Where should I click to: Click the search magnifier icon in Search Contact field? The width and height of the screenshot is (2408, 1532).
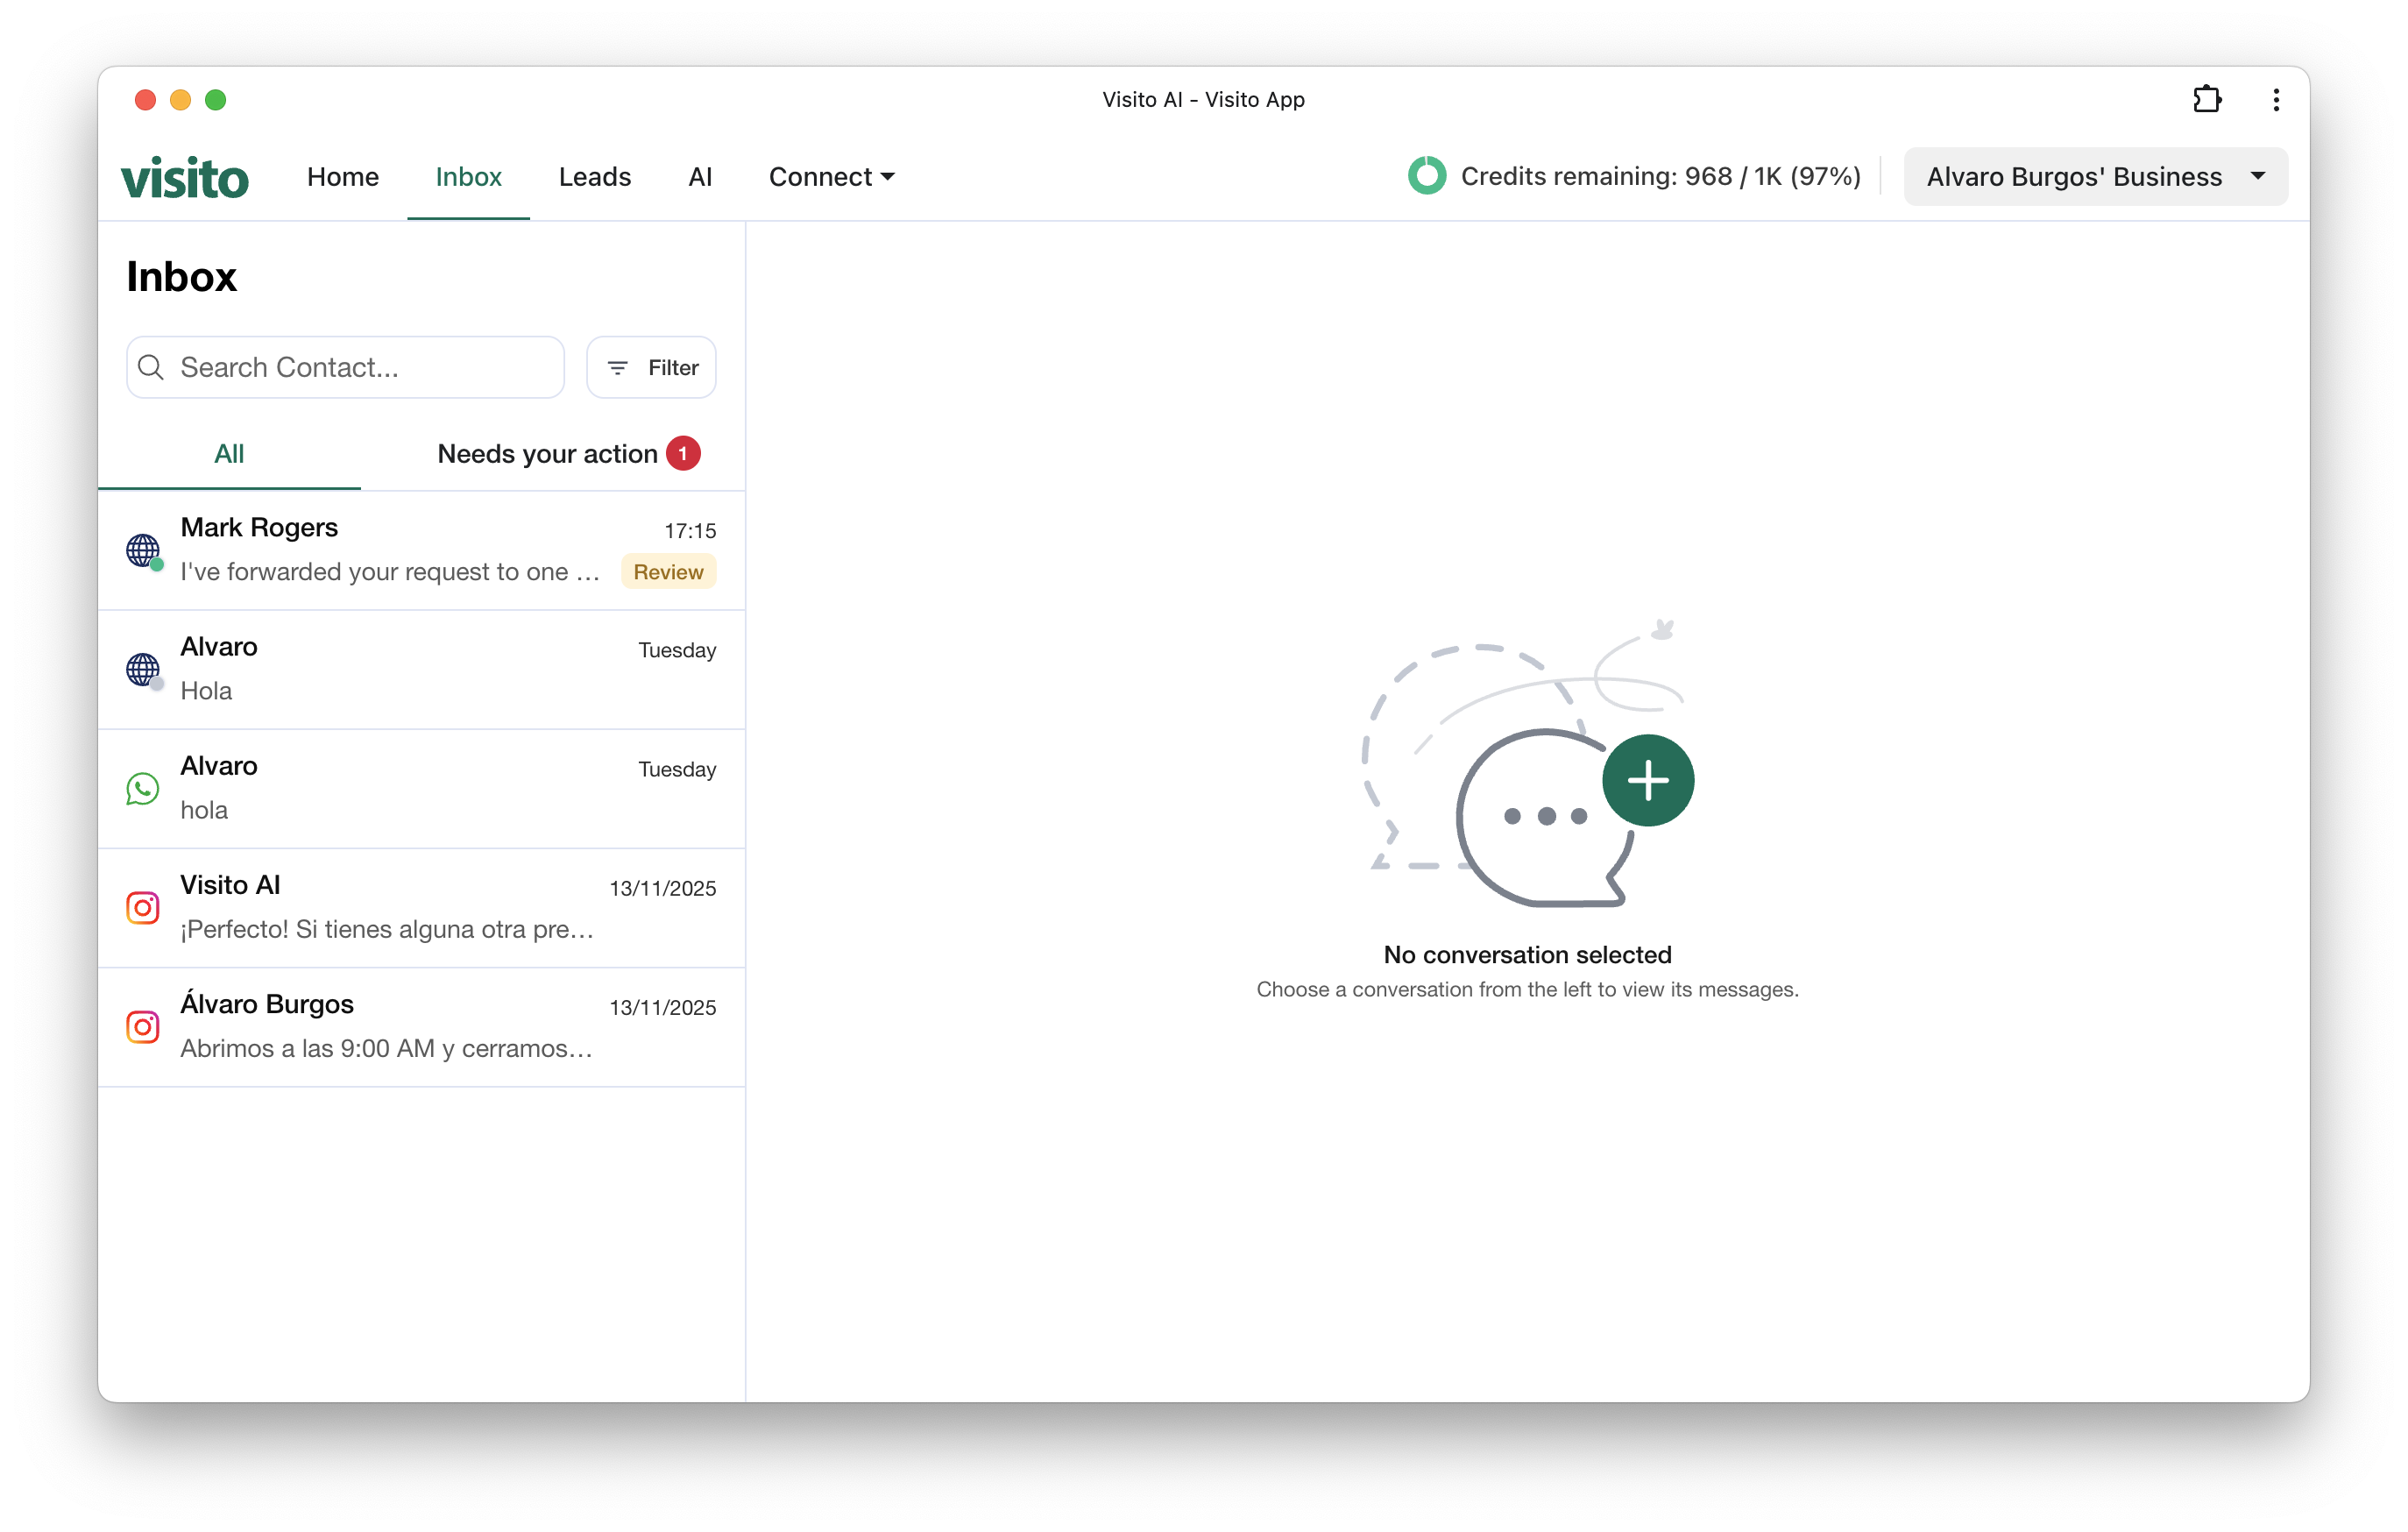pos(151,367)
